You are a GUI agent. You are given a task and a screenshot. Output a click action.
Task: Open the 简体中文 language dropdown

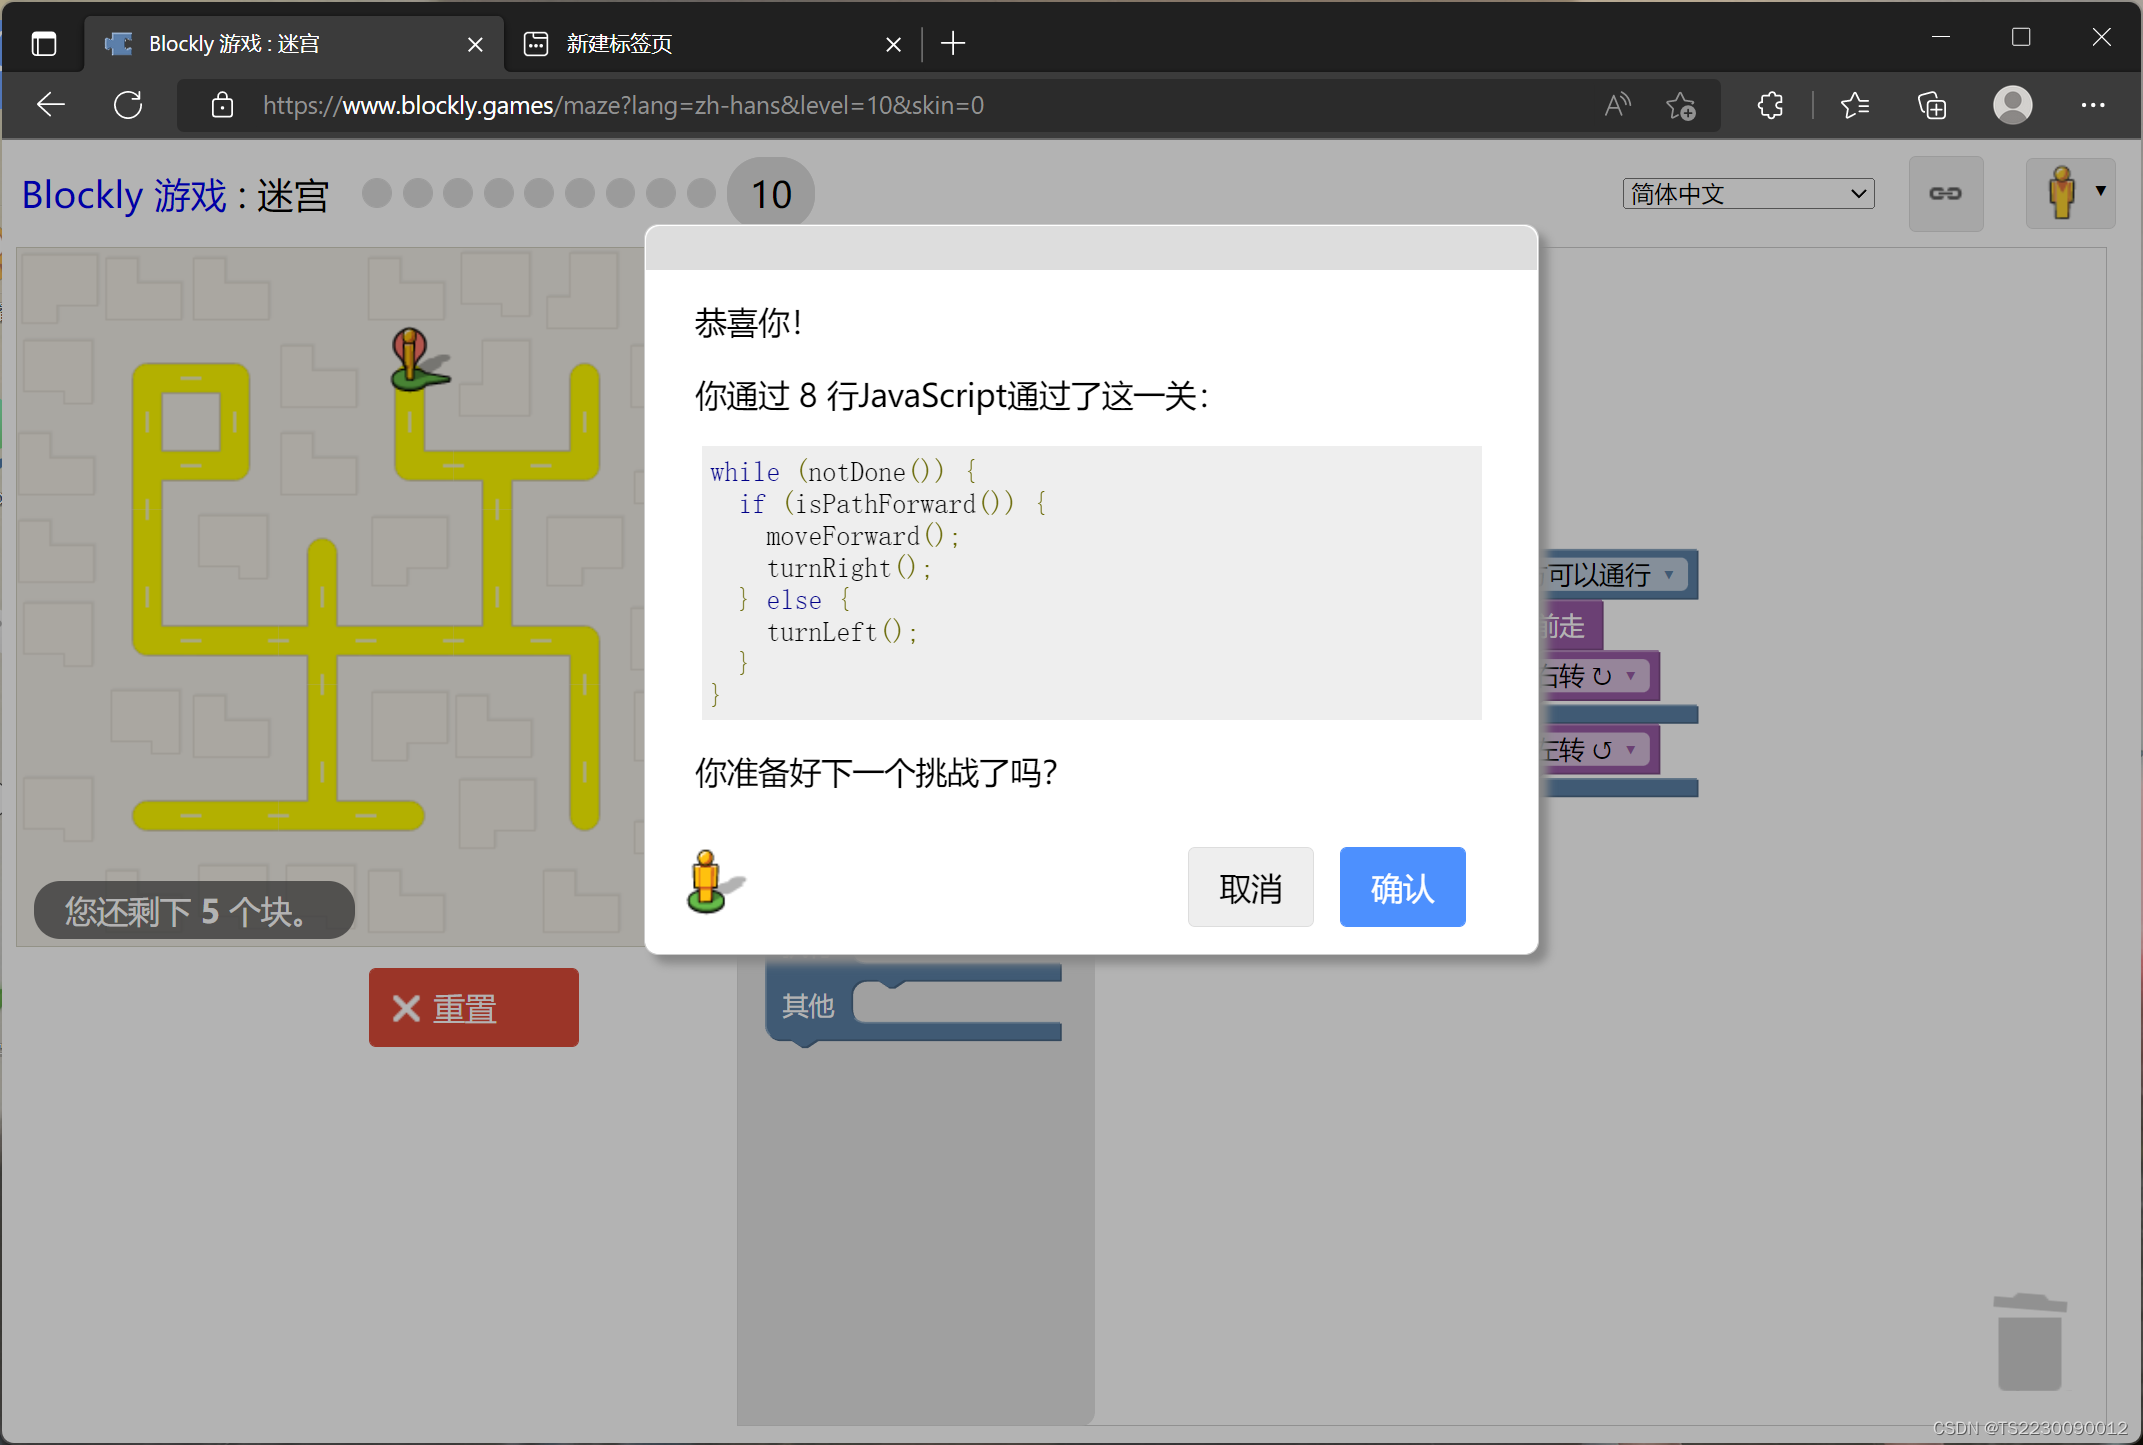pos(1746,193)
